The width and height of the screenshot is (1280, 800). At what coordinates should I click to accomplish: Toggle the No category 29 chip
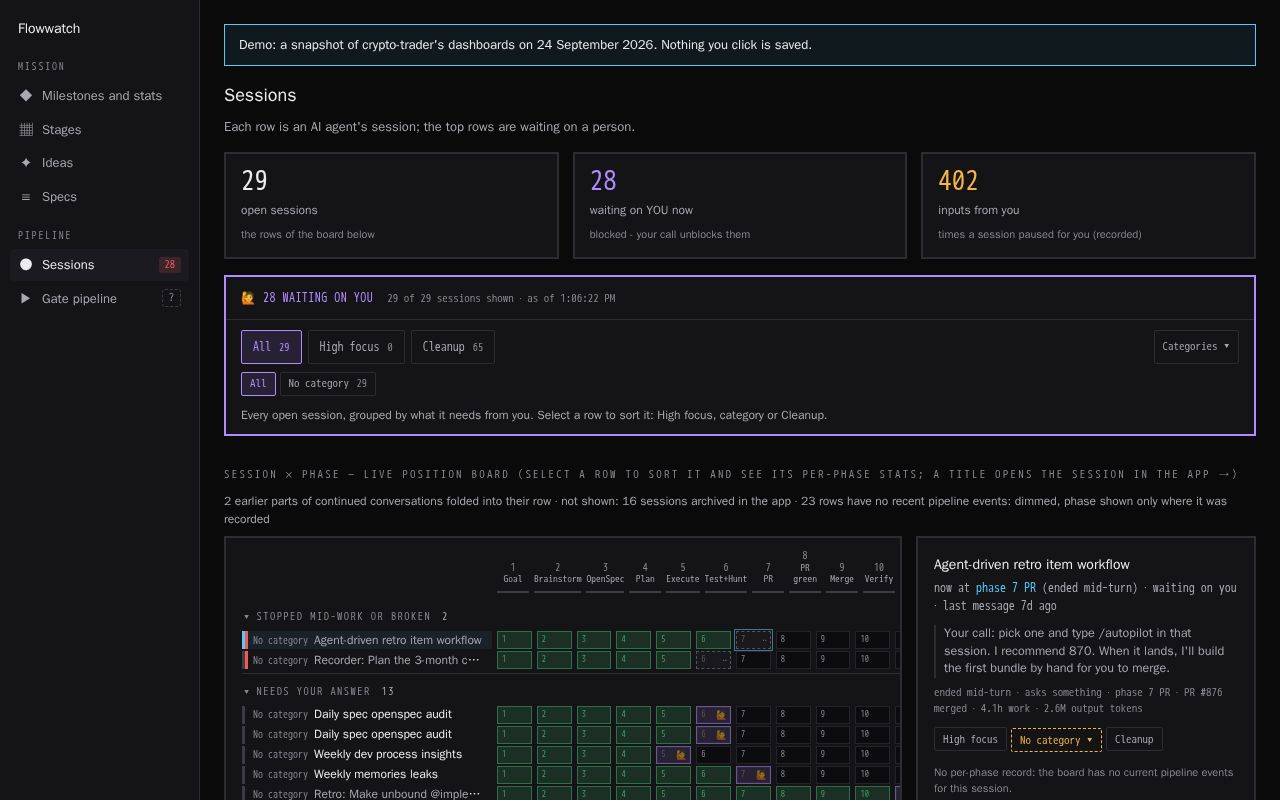tap(328, 384)
